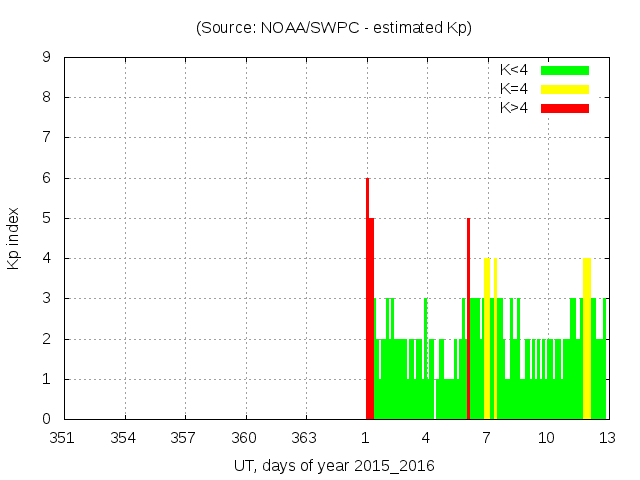Click the 363 tick label on x-axis
The width and height of the screenshot is (640, 480).
[305, 438]
